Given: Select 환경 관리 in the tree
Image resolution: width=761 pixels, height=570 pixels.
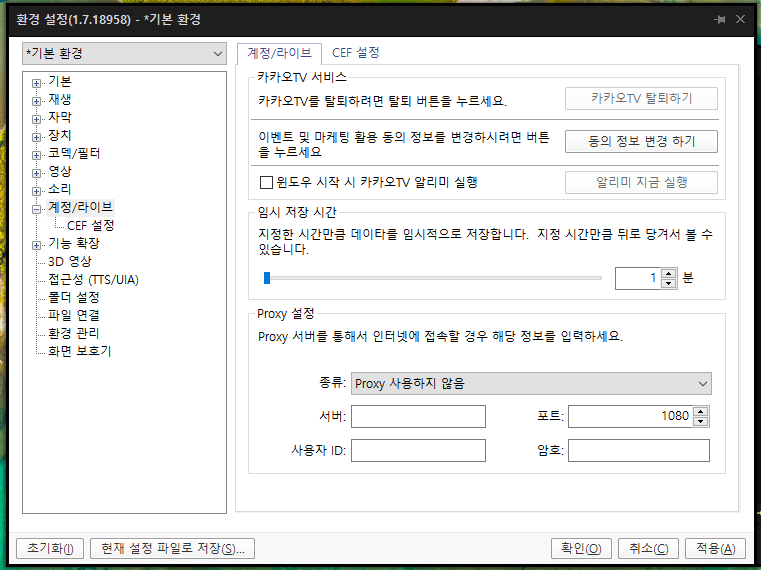Looking at the screenshot, I should click(74, 334).
